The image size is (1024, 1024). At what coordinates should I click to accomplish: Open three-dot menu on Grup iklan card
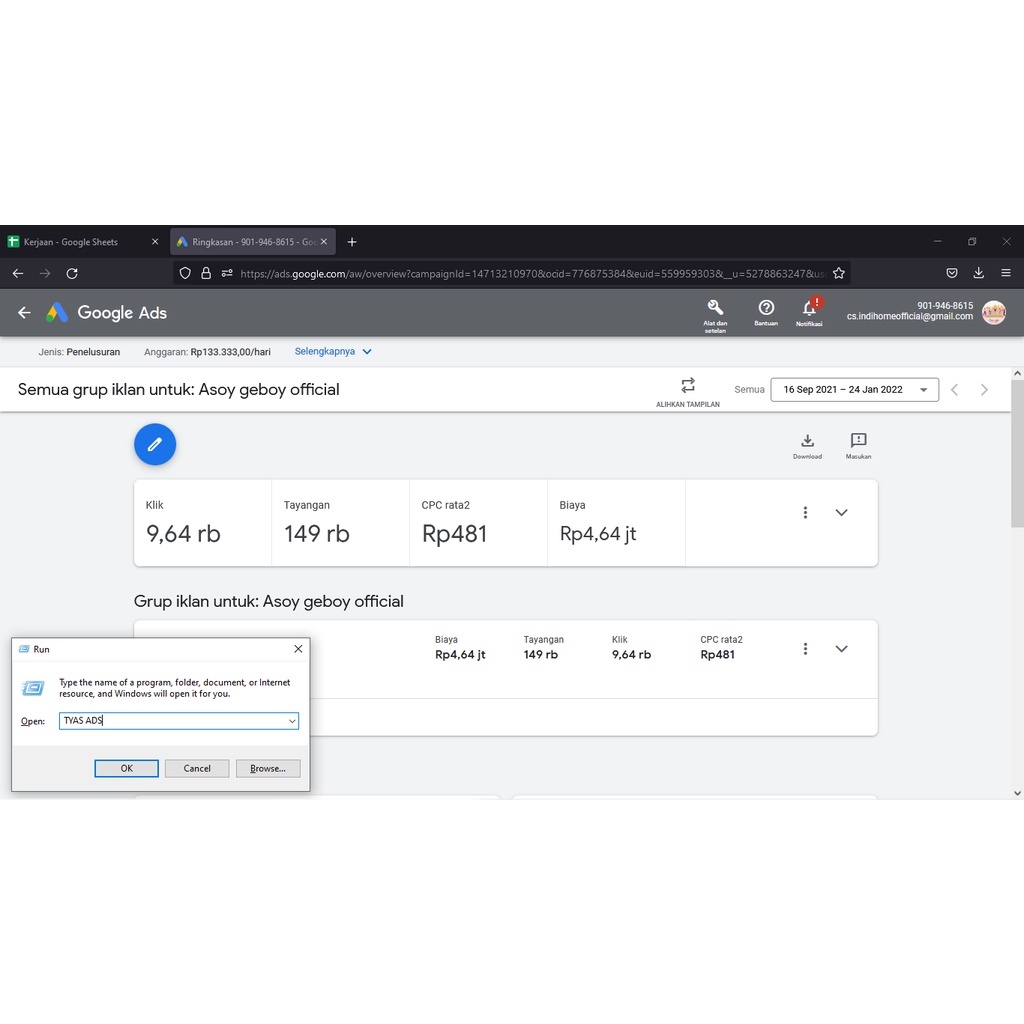805,648
